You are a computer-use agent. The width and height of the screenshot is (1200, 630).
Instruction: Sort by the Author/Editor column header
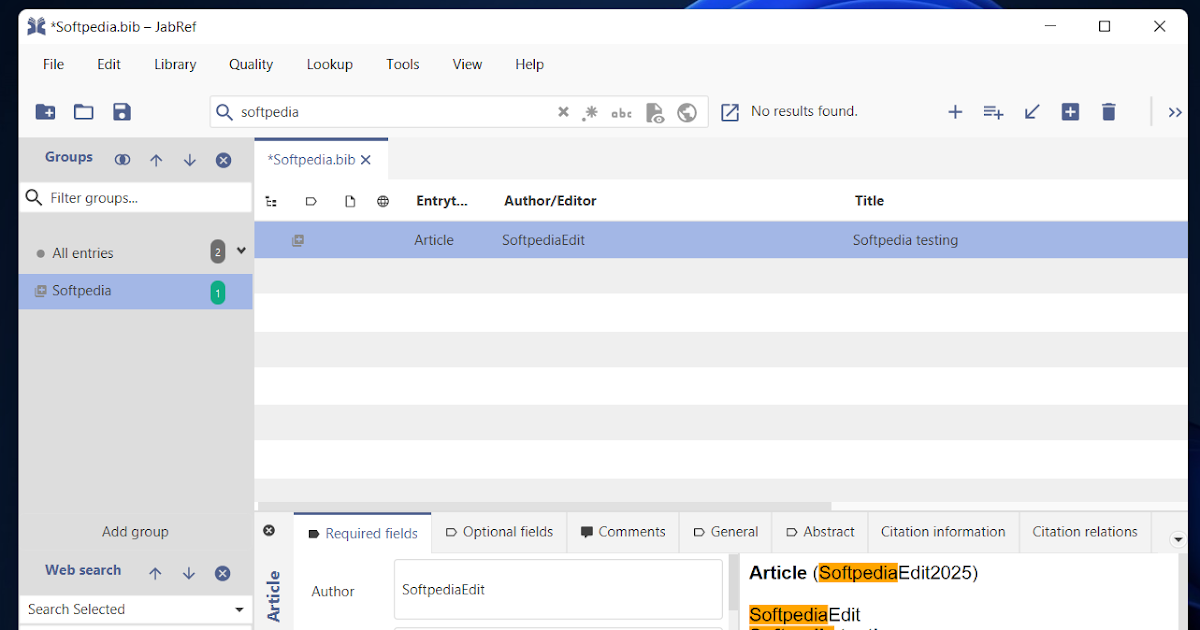[x=550, y=201]
